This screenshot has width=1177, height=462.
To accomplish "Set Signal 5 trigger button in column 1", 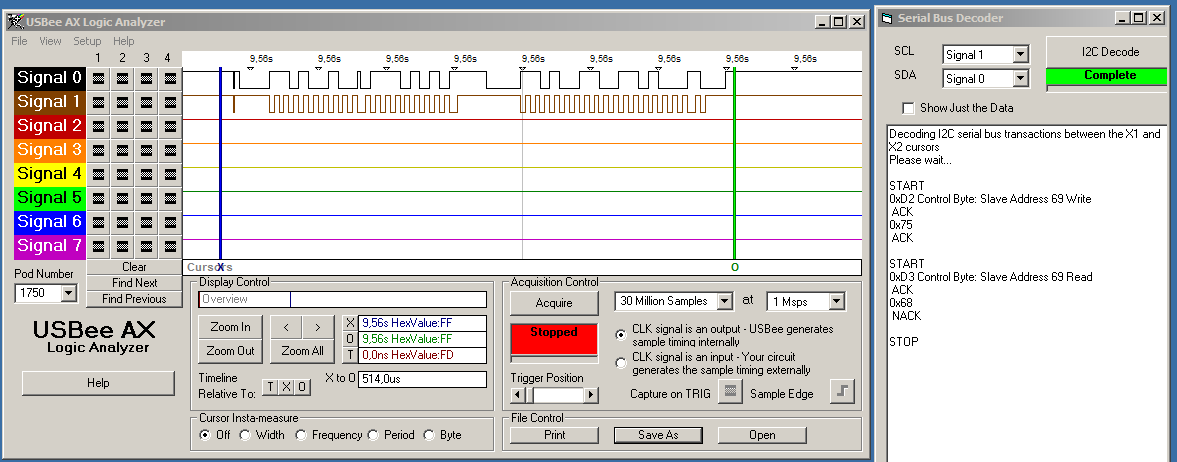I will tap(98, 198).
